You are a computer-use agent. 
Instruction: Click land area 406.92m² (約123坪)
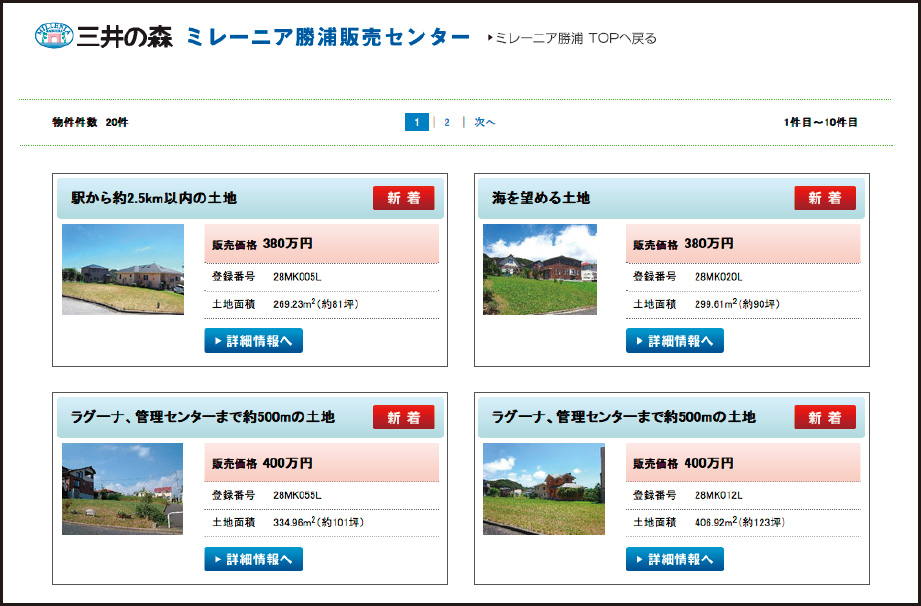tap(740, 522)
